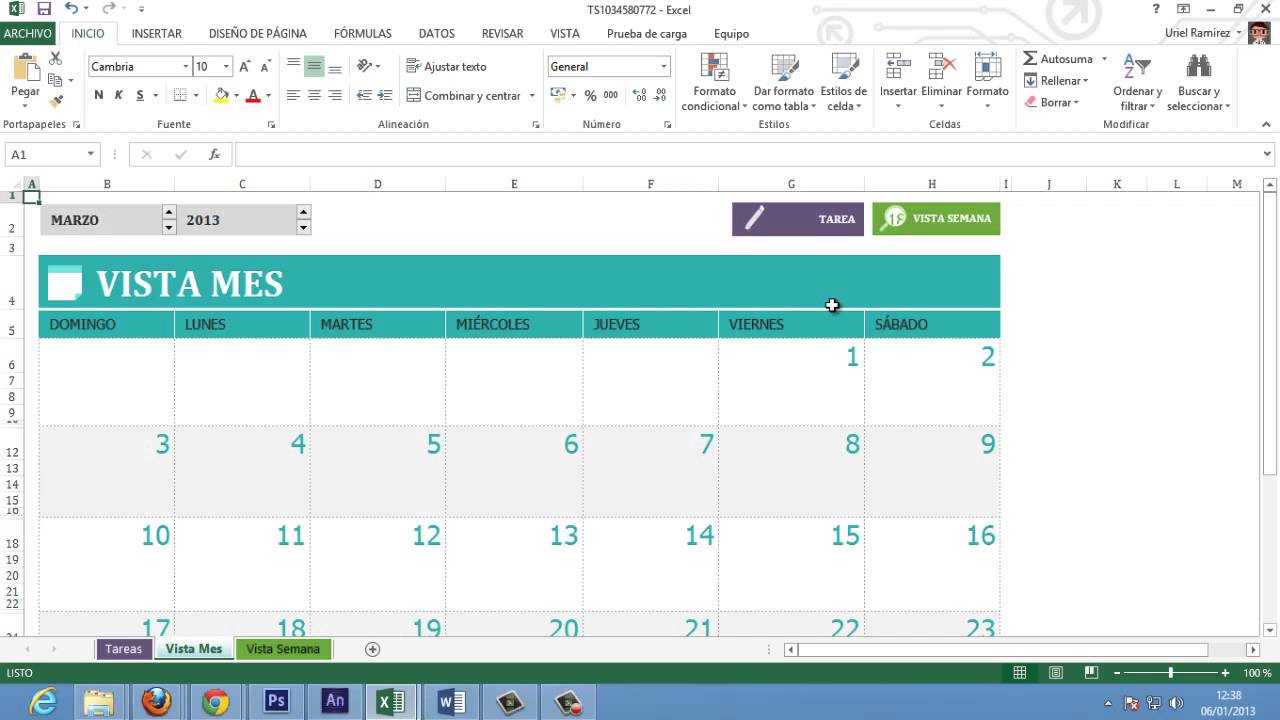Click the zoom slider handle
The image size is (1280, 720).
click(1171, 673)
